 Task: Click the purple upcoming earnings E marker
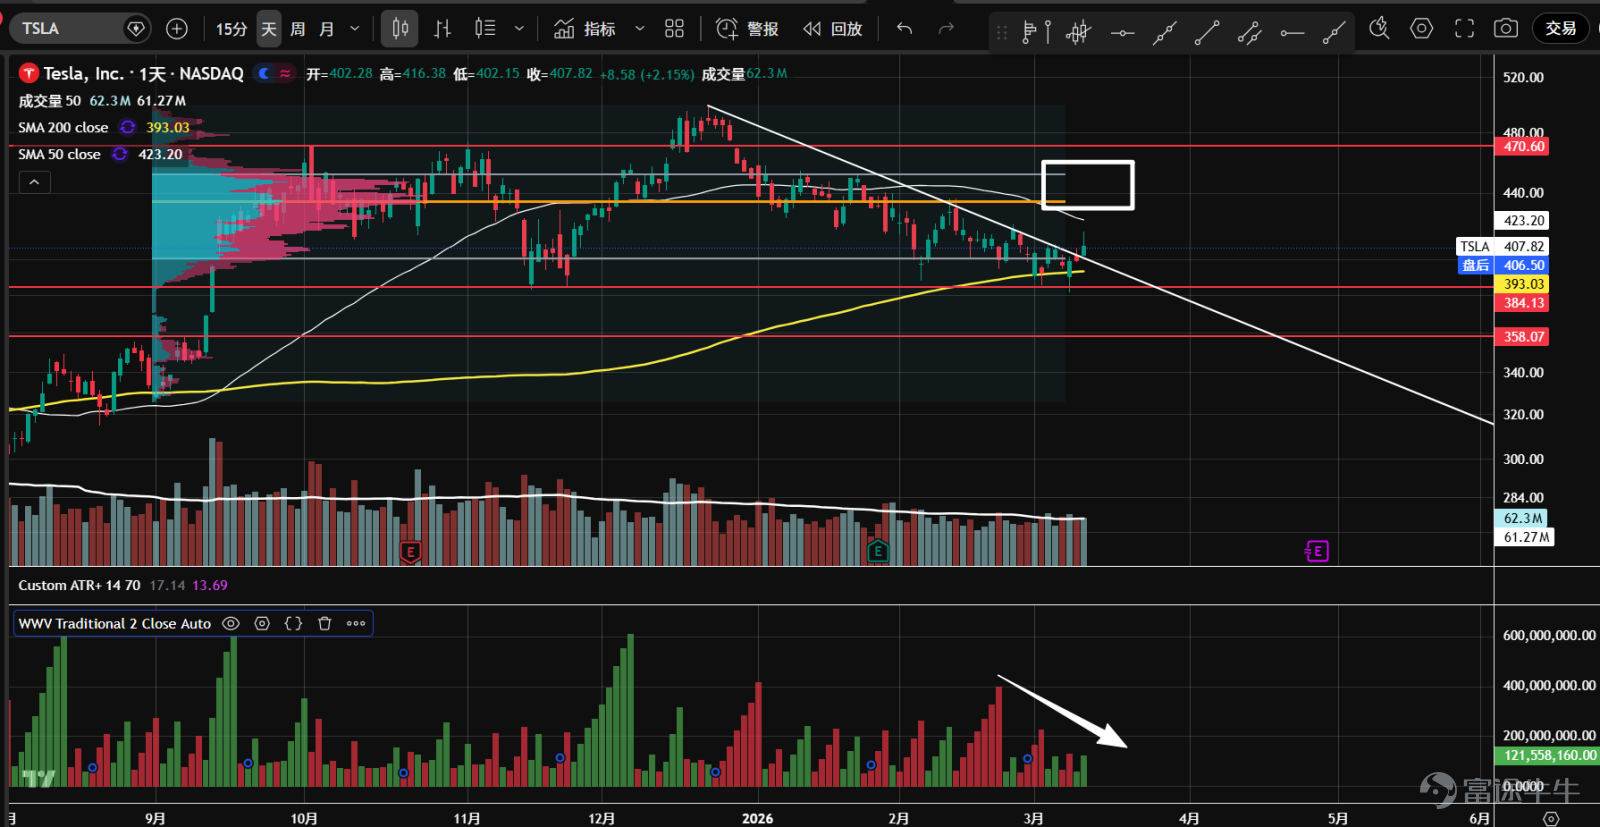1317,551
